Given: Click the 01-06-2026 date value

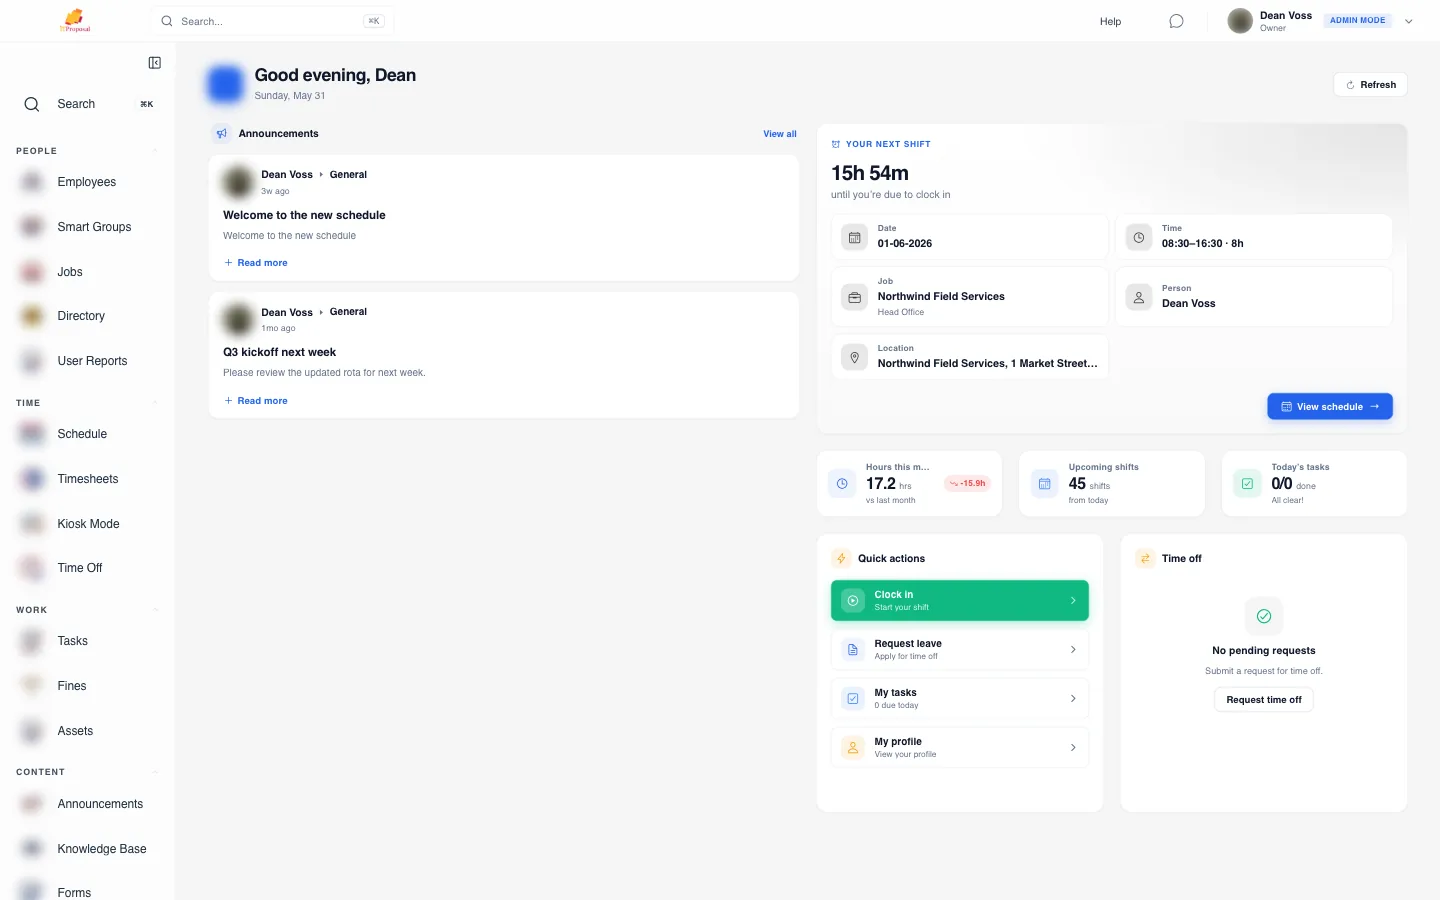Looking at the screenshot, I should click(905, 244).
